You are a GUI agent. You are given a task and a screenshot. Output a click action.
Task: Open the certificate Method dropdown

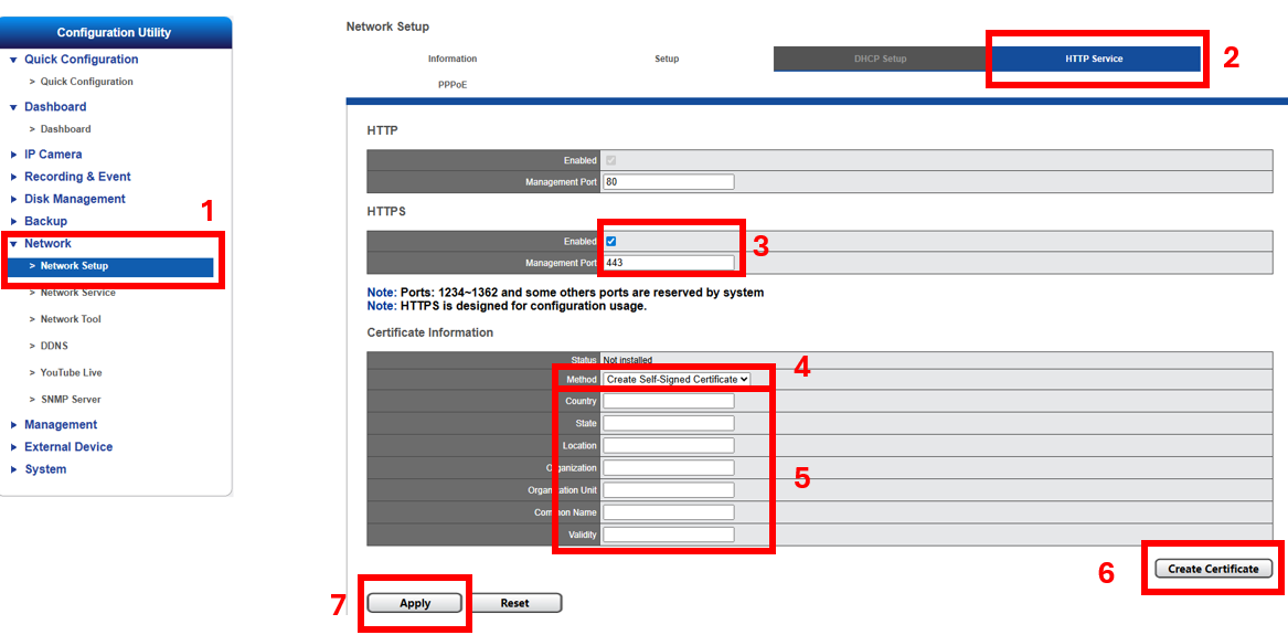coord(676,379)
